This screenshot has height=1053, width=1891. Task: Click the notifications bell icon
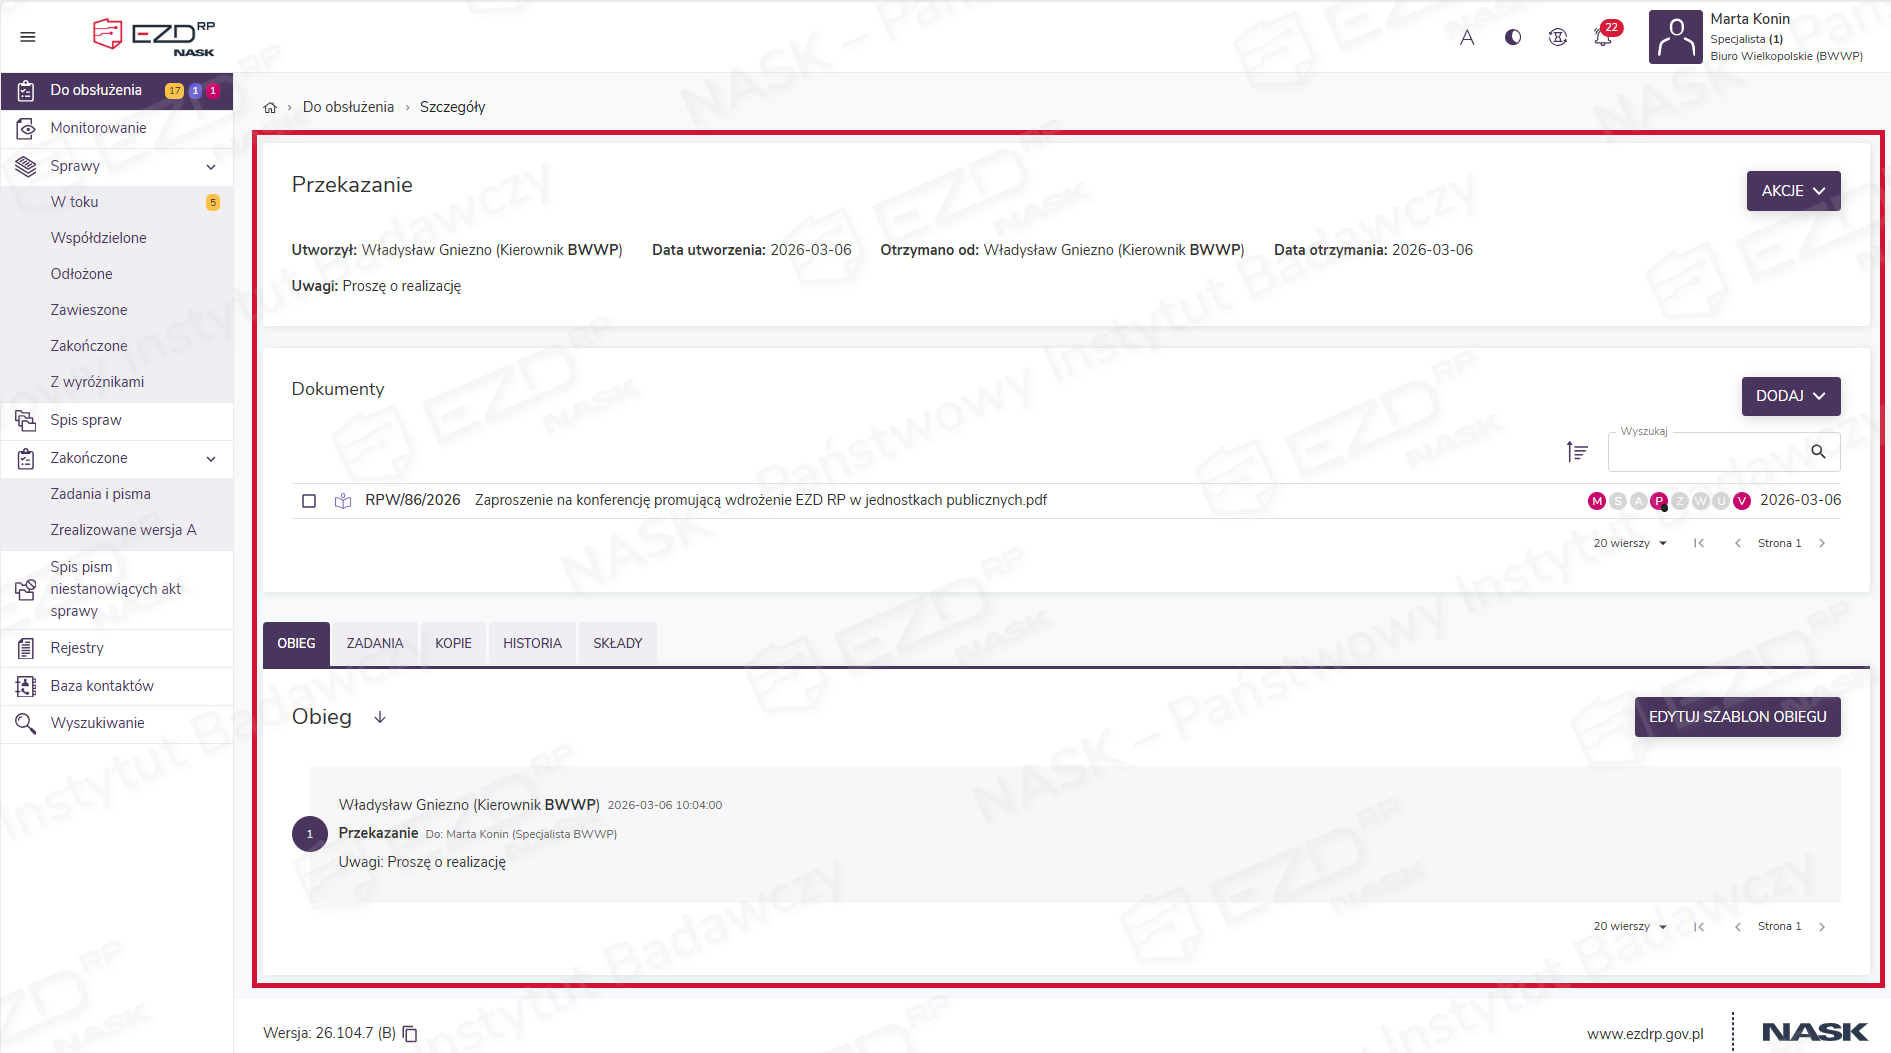point(1602,37)
